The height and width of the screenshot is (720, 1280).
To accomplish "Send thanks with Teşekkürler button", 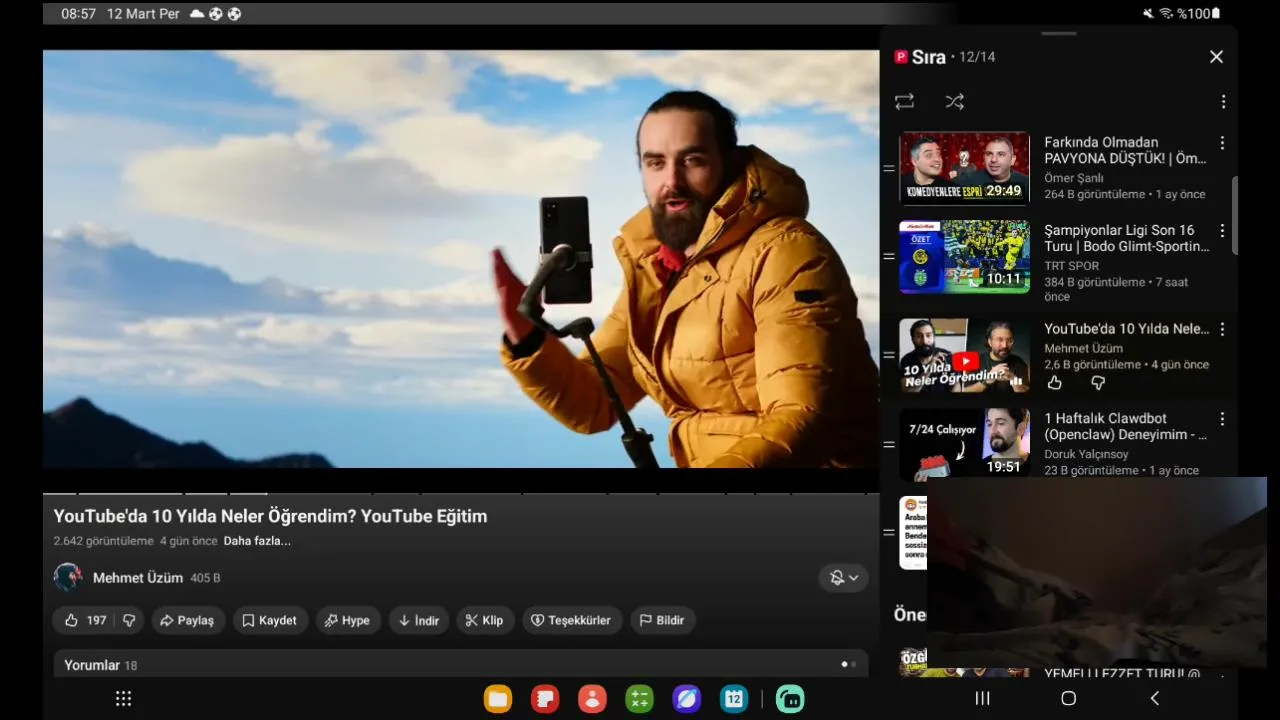I will [x=571, y=620].
